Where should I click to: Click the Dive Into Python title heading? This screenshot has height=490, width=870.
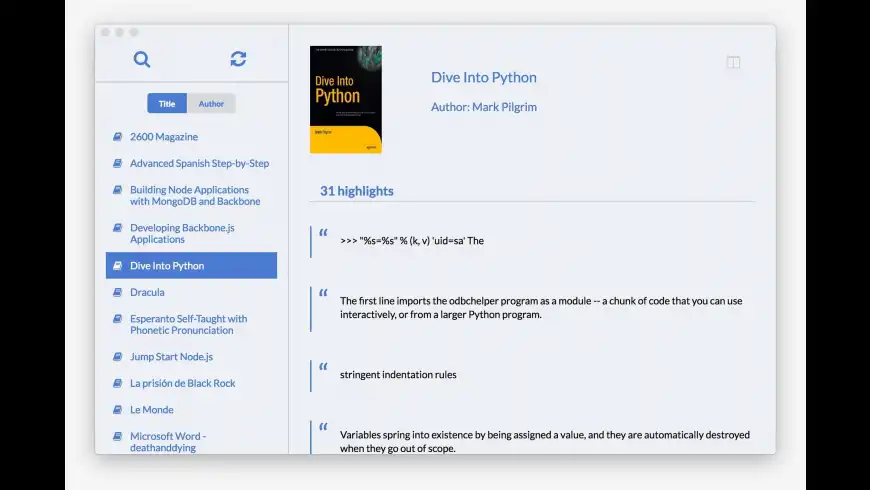pos(484,77)
